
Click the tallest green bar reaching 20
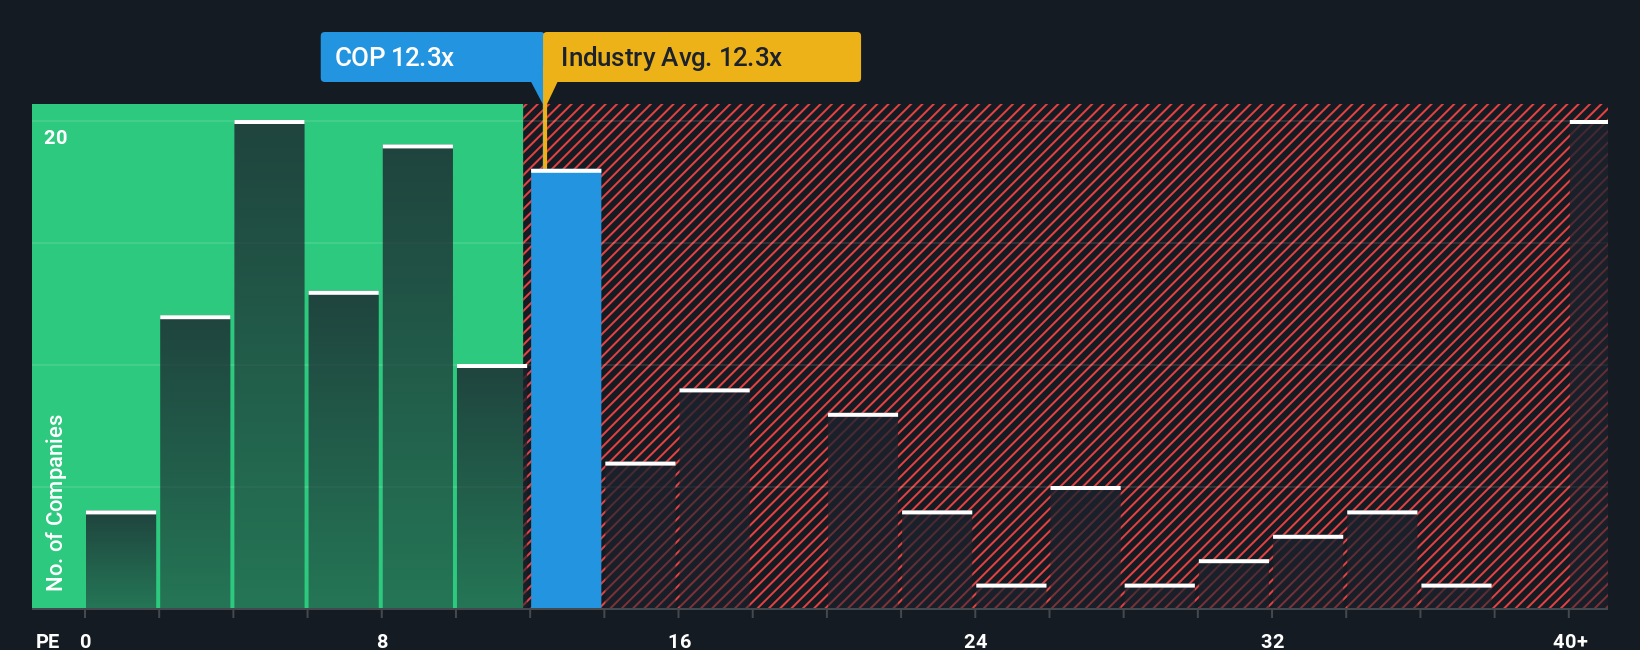(269, 364)
